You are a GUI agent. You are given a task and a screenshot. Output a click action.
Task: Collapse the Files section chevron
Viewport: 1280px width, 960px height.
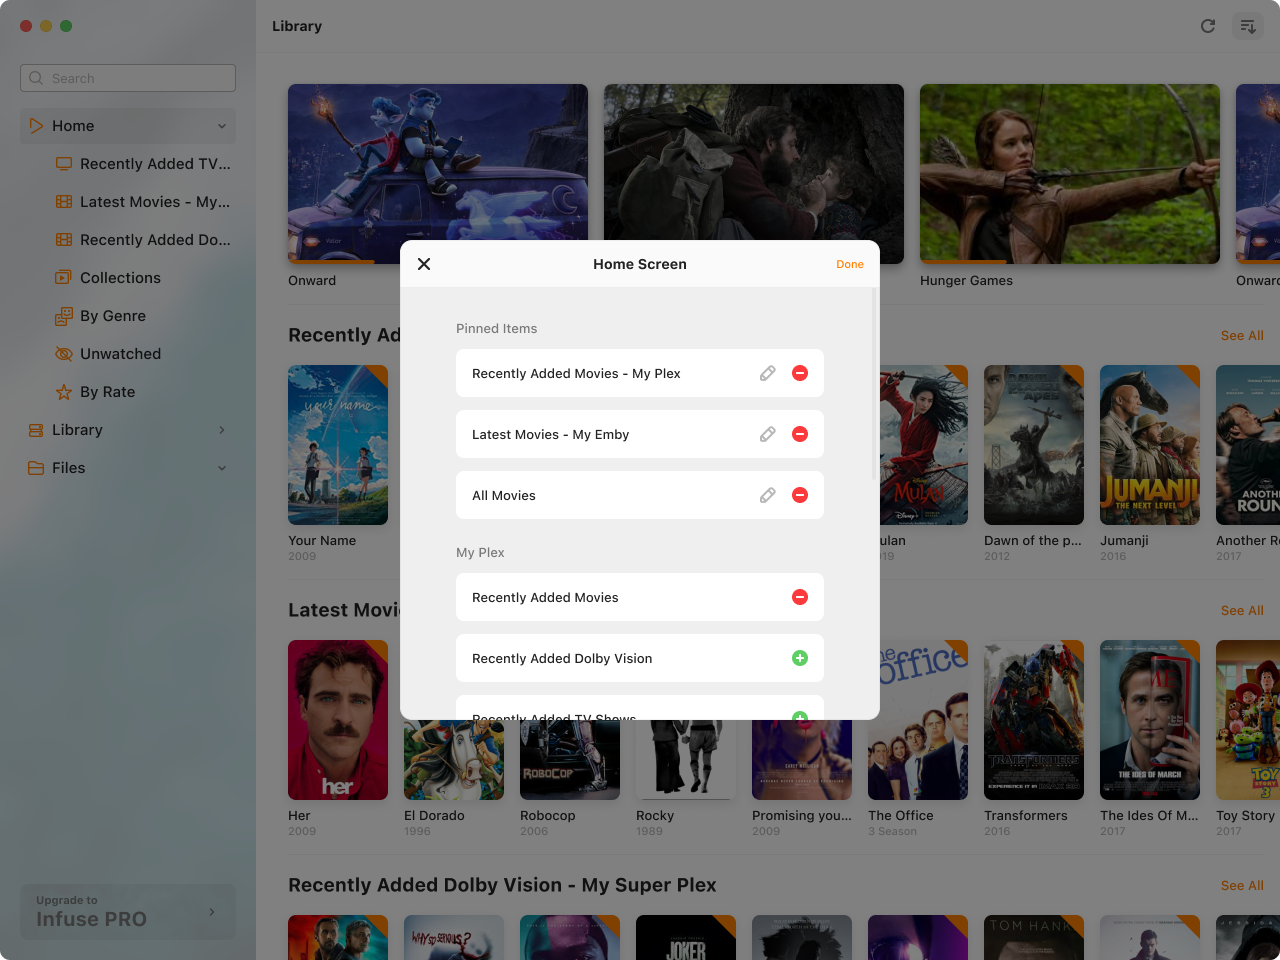click(x=221, y=468)
